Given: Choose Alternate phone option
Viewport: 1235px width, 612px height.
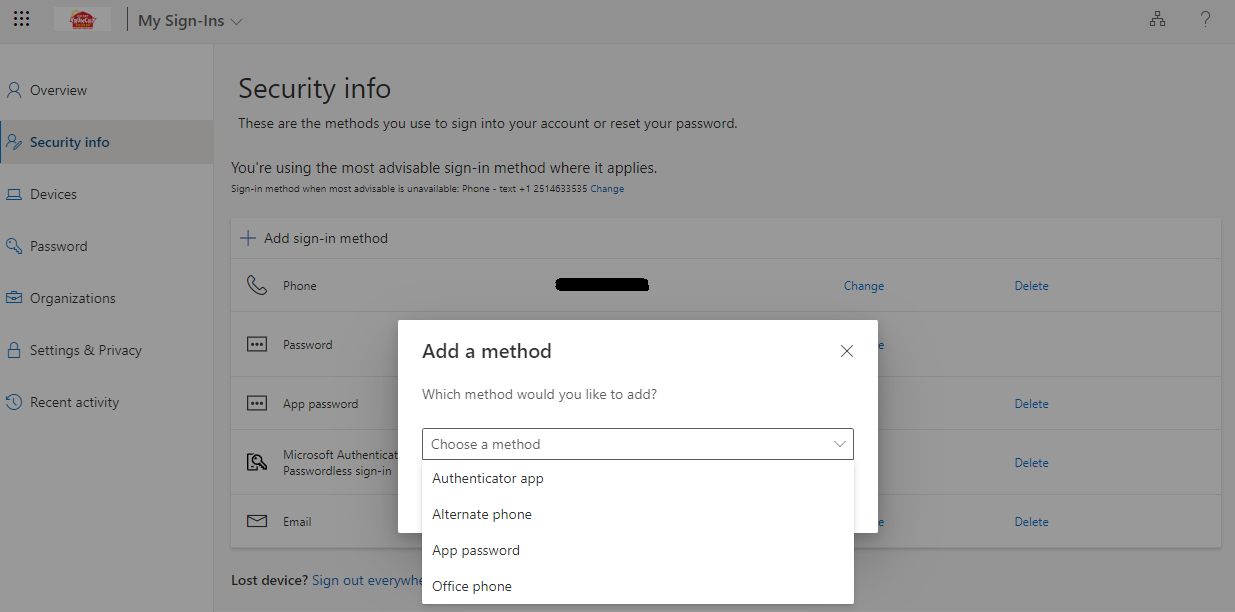Looking at the screenshot, I should pyautogui.click(x=482, y=514).
